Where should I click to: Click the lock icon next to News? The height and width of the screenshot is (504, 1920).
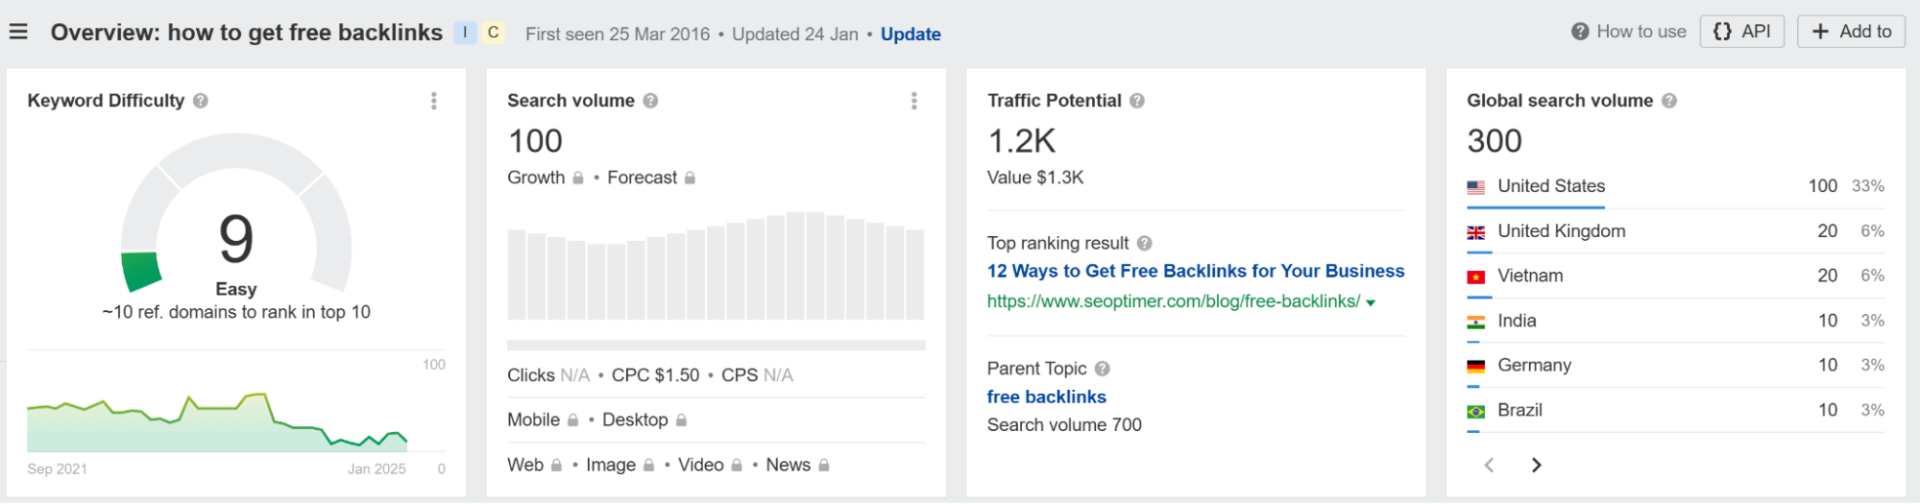pos(824,466)
